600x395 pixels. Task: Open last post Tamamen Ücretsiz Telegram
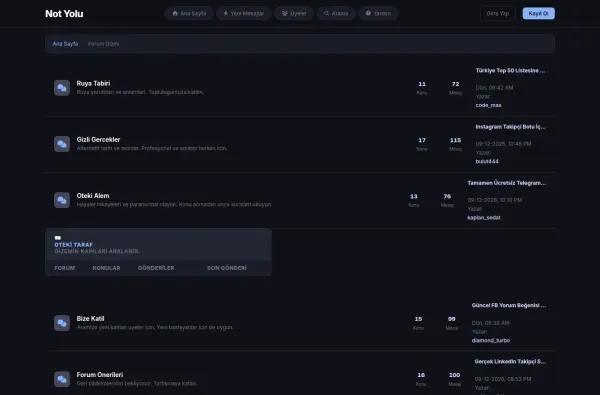click(x=507, y=183)
